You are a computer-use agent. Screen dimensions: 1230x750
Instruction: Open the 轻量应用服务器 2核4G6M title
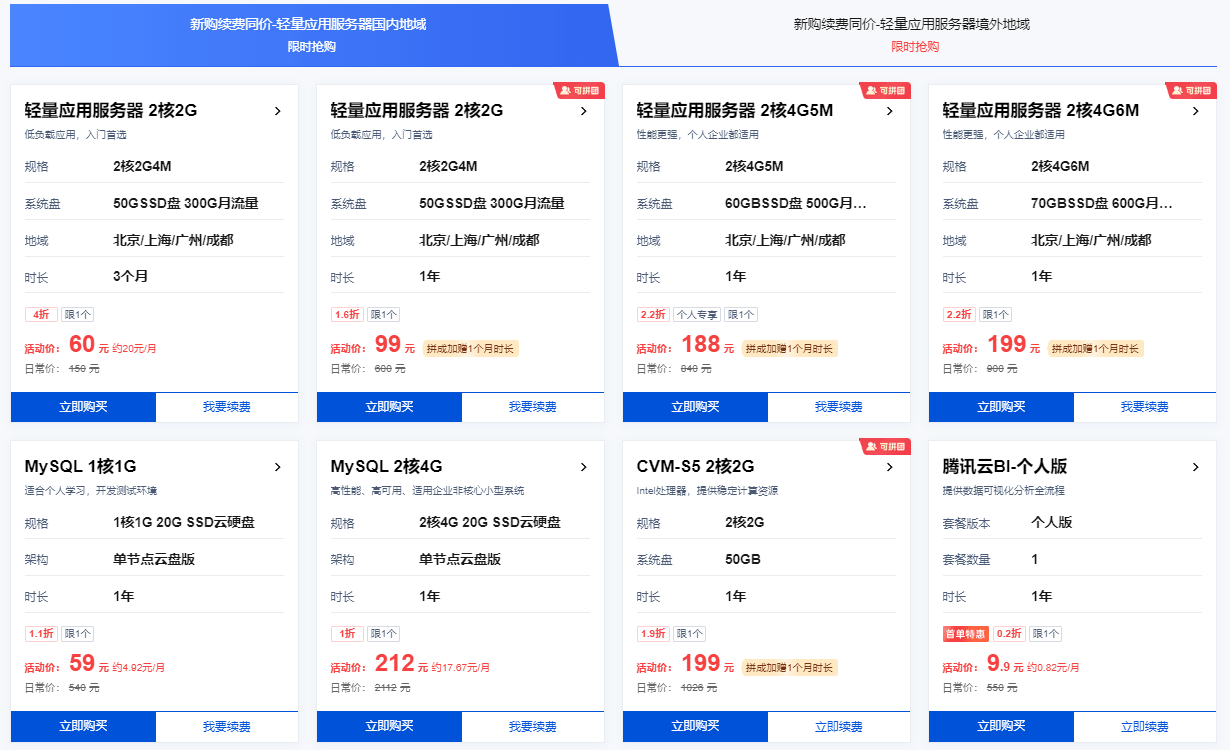(x=1041, y=110)
